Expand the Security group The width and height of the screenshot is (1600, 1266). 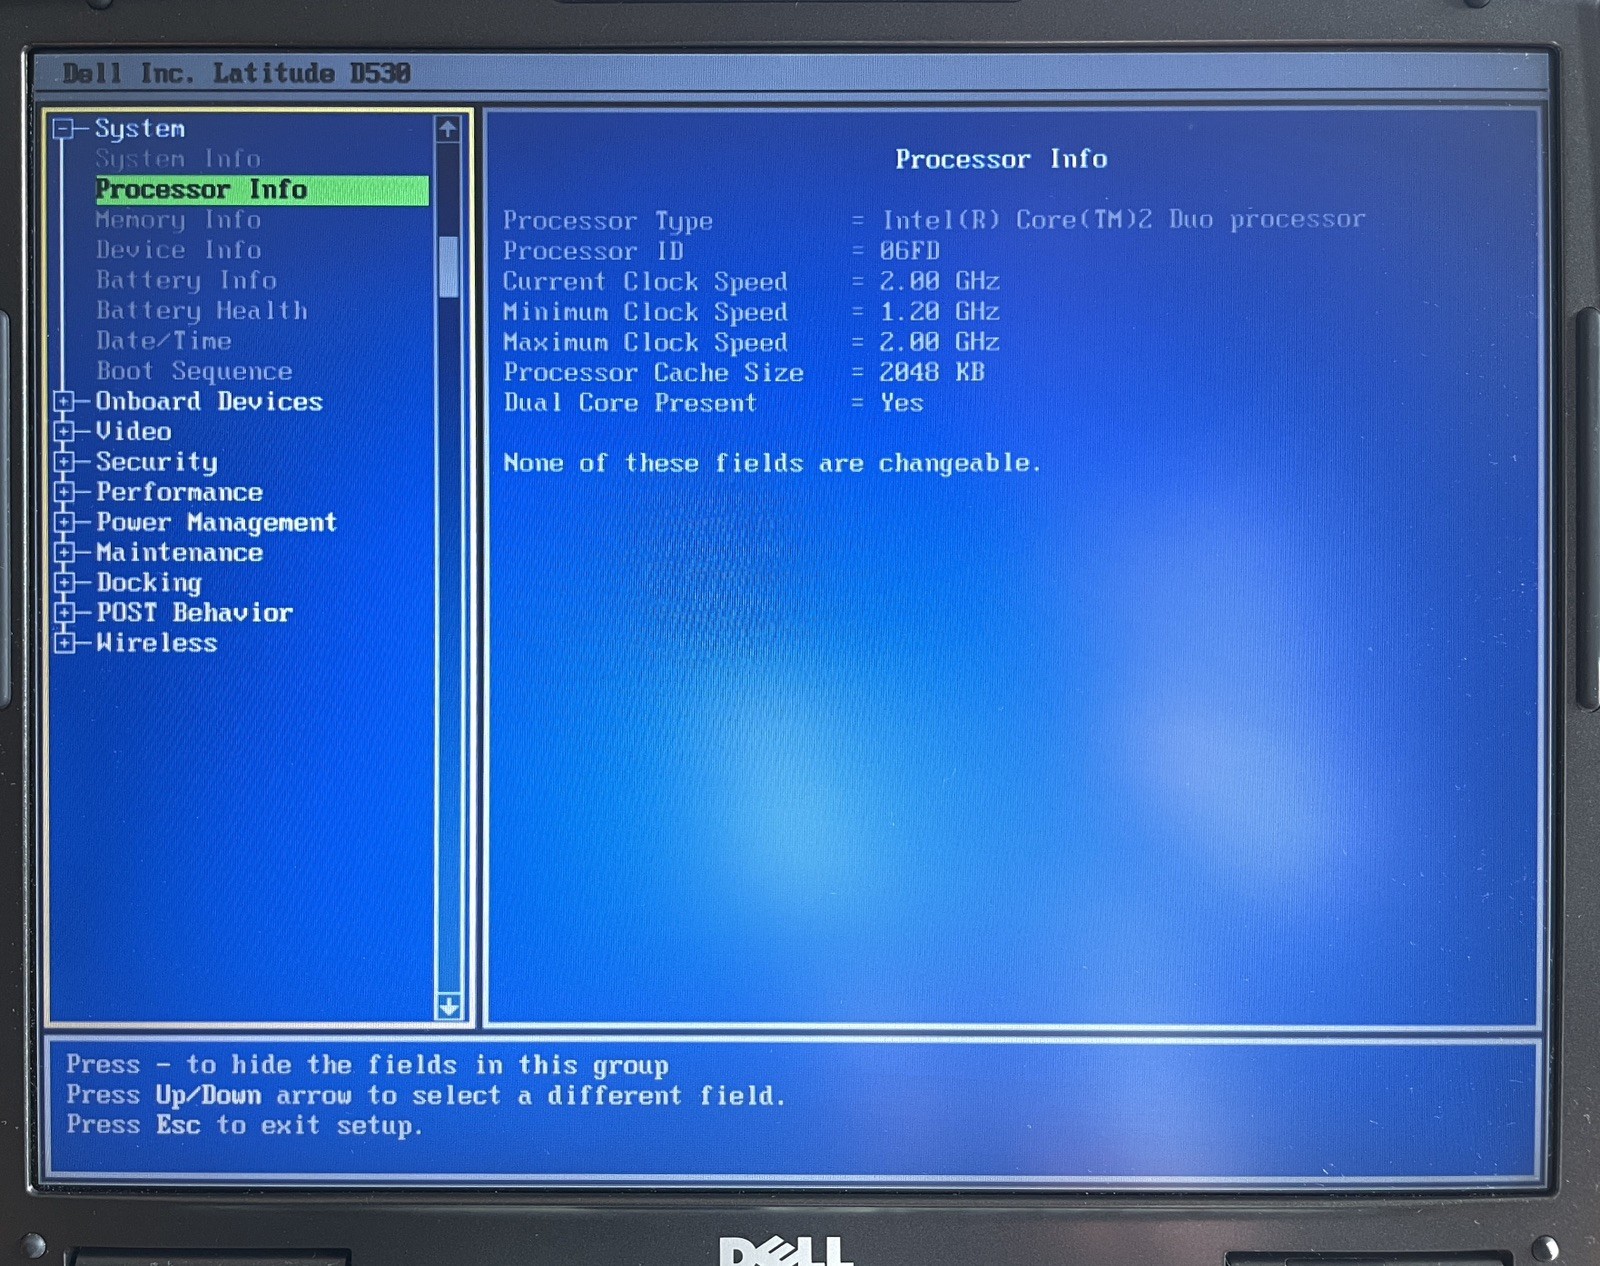coord(64,462)
